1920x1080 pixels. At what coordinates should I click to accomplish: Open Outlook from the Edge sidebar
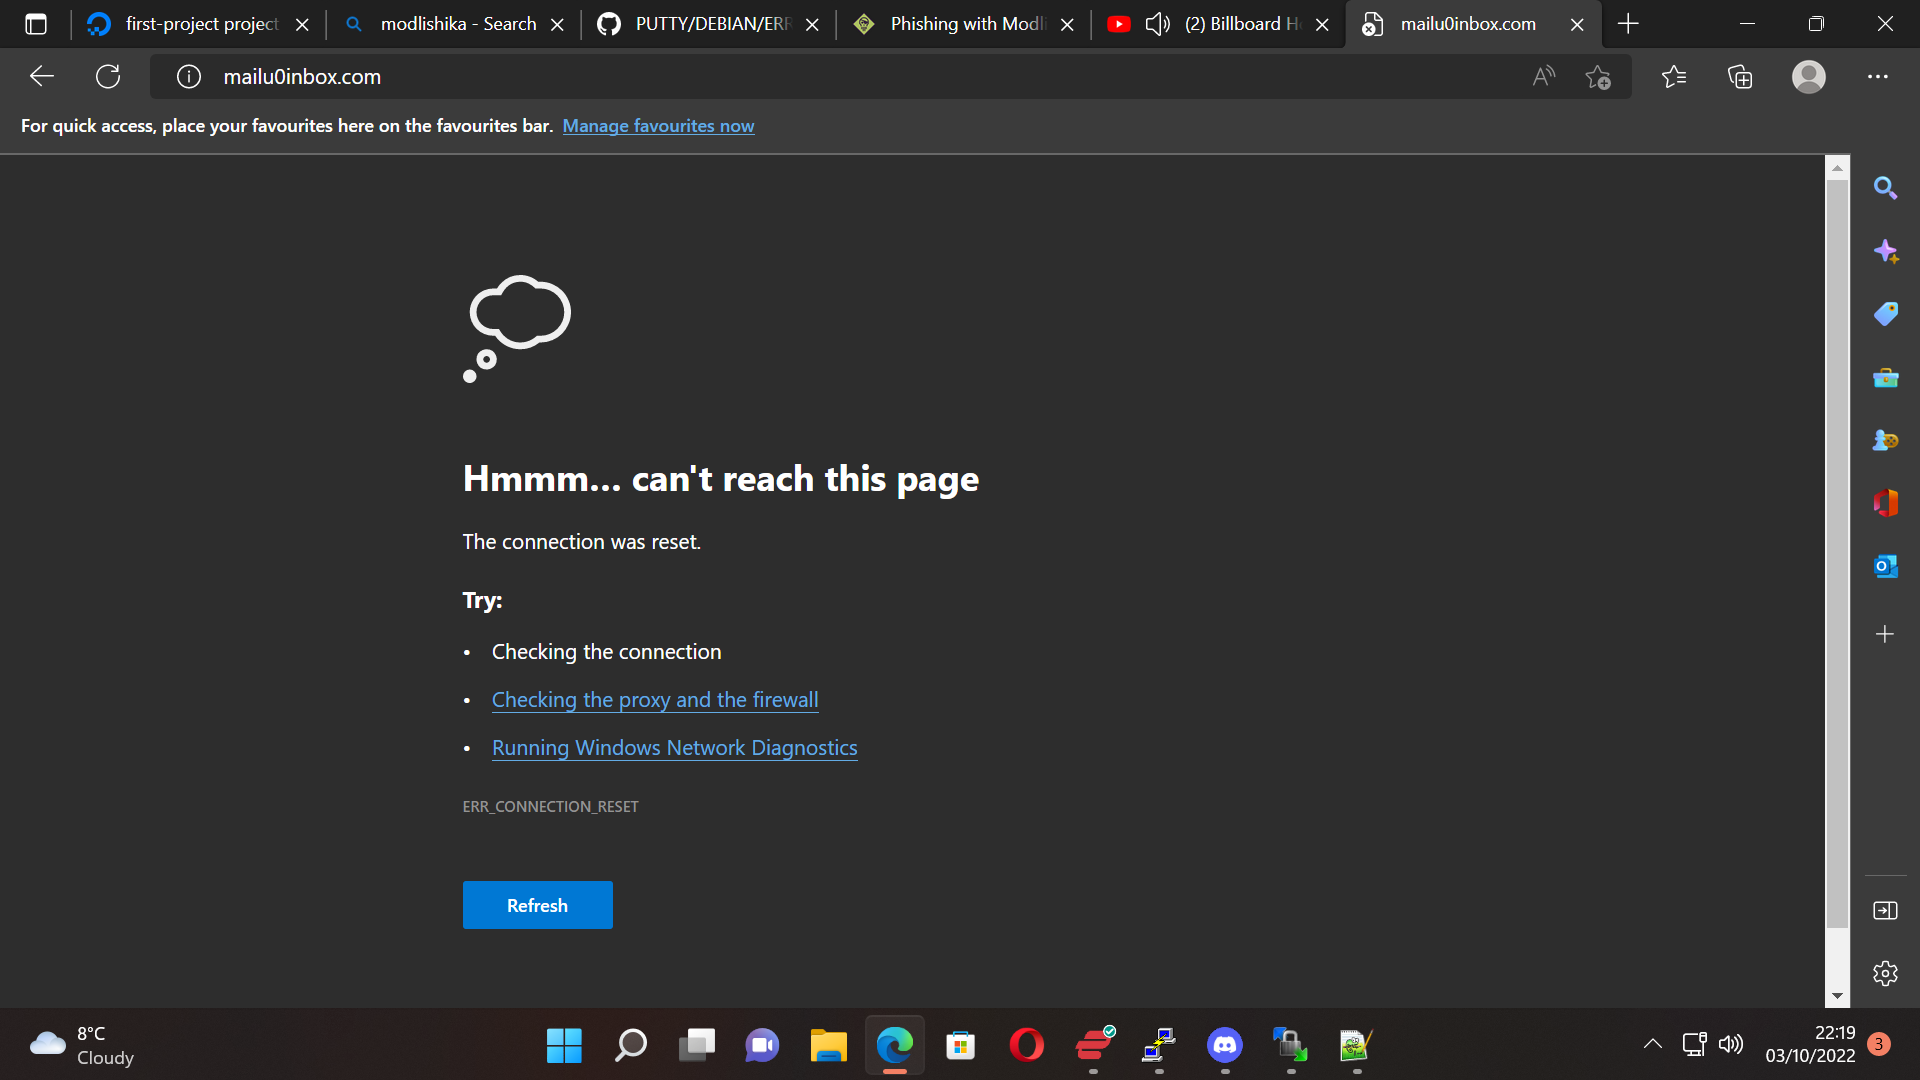[x=1886, y=565]
